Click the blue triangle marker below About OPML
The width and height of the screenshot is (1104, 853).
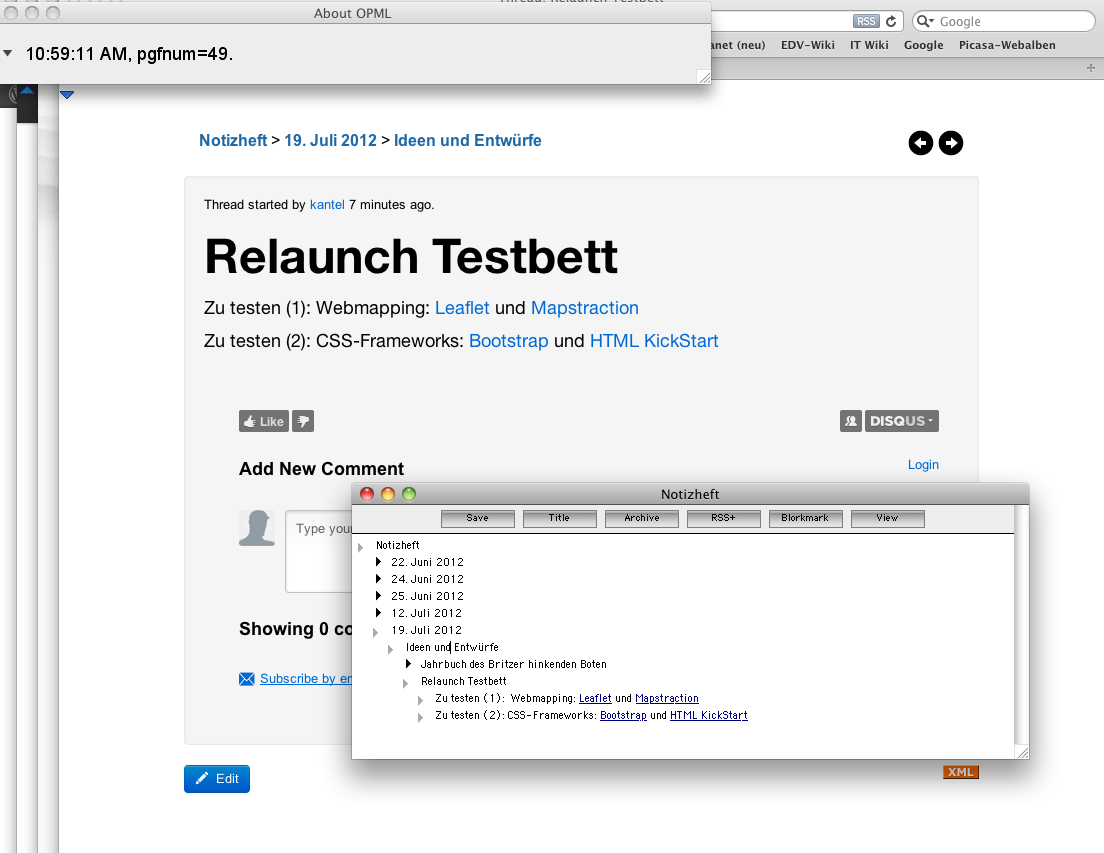coord(67,94)
